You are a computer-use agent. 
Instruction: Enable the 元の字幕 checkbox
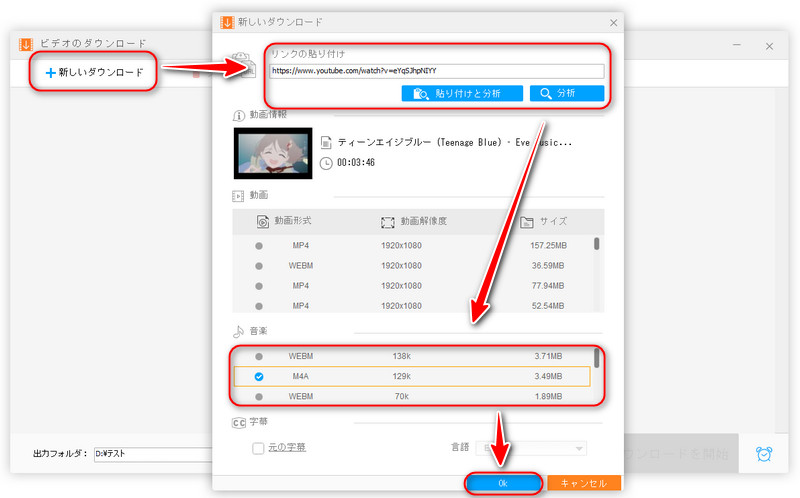click(259, 449)
